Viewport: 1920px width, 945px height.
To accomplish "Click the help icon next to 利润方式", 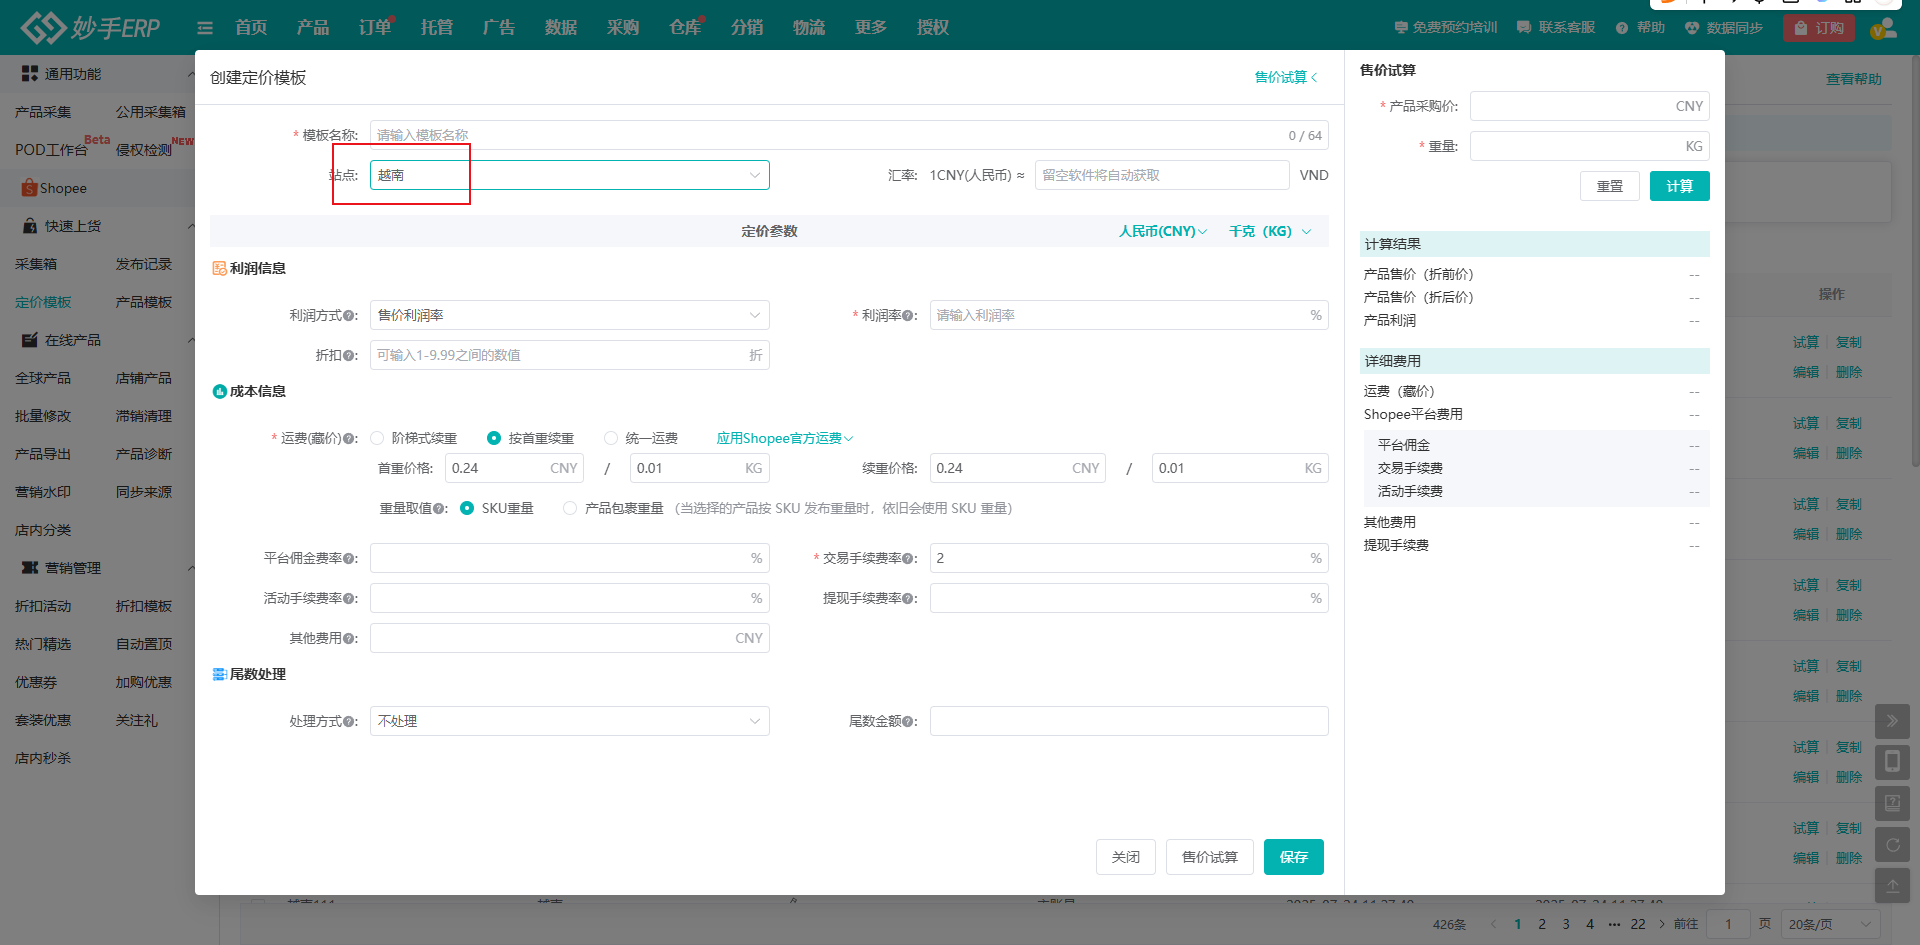I will (349, 316).
